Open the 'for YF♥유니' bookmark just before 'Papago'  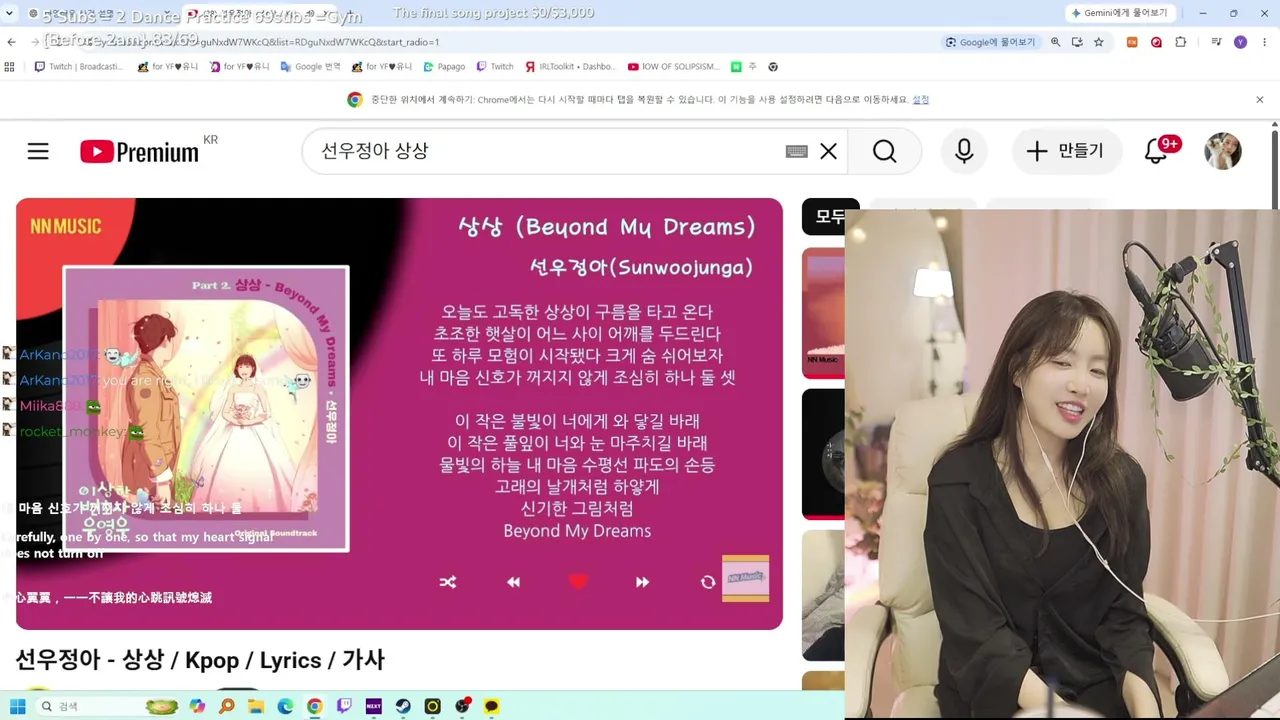tap(381, 67)
